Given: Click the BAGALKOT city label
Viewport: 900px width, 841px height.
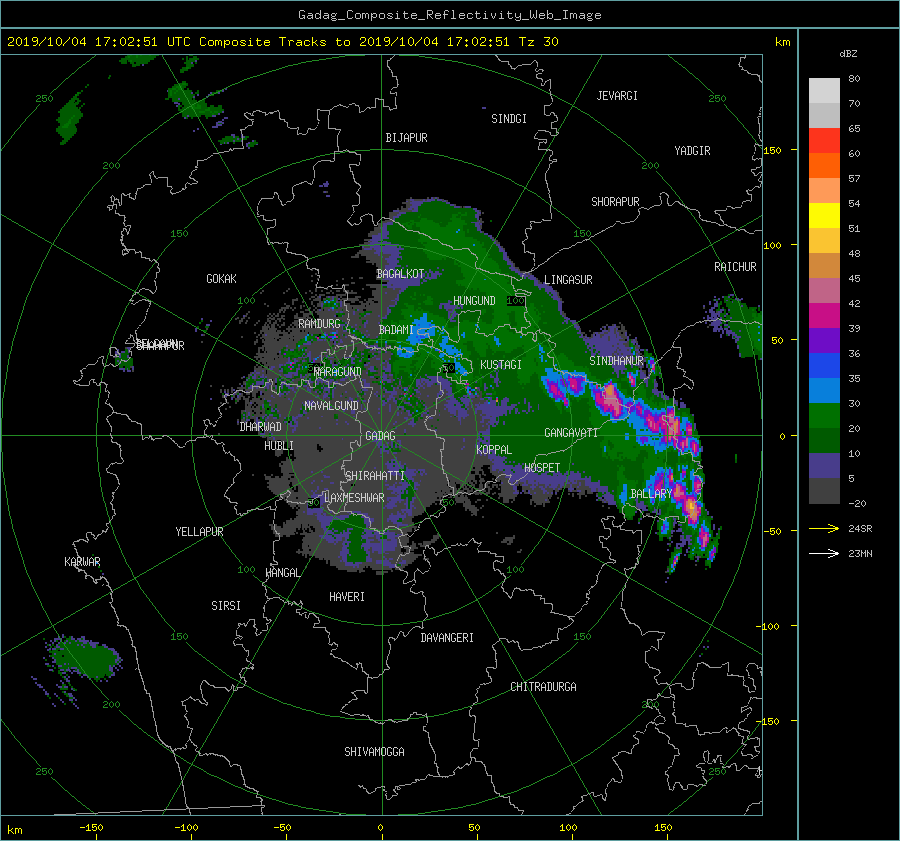Looking at the screenshot, I should (x=400, y=274).
